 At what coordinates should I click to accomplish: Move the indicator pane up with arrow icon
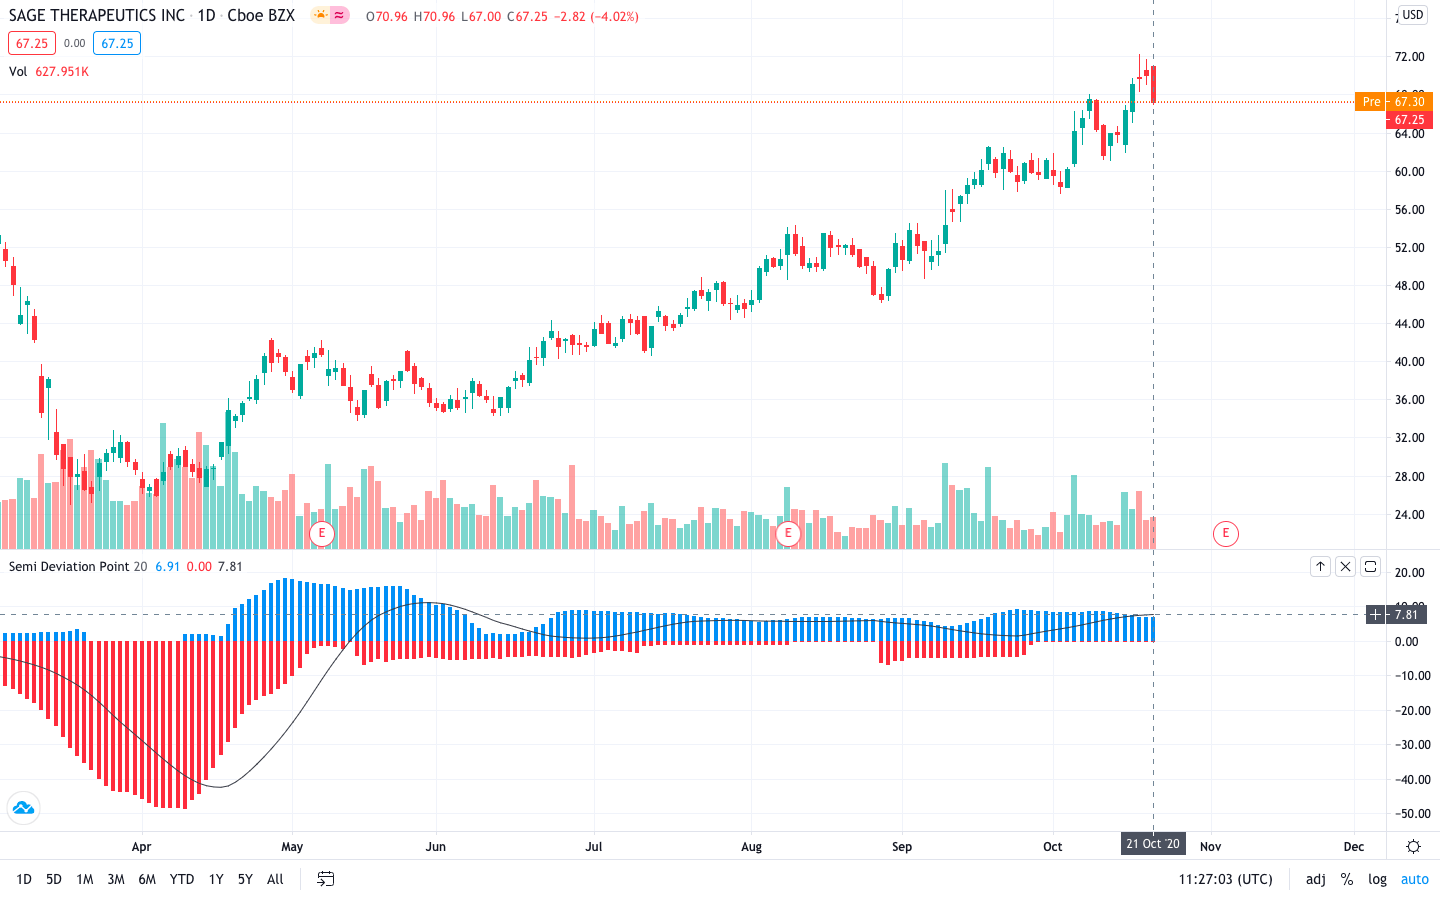coord(1320,566)
